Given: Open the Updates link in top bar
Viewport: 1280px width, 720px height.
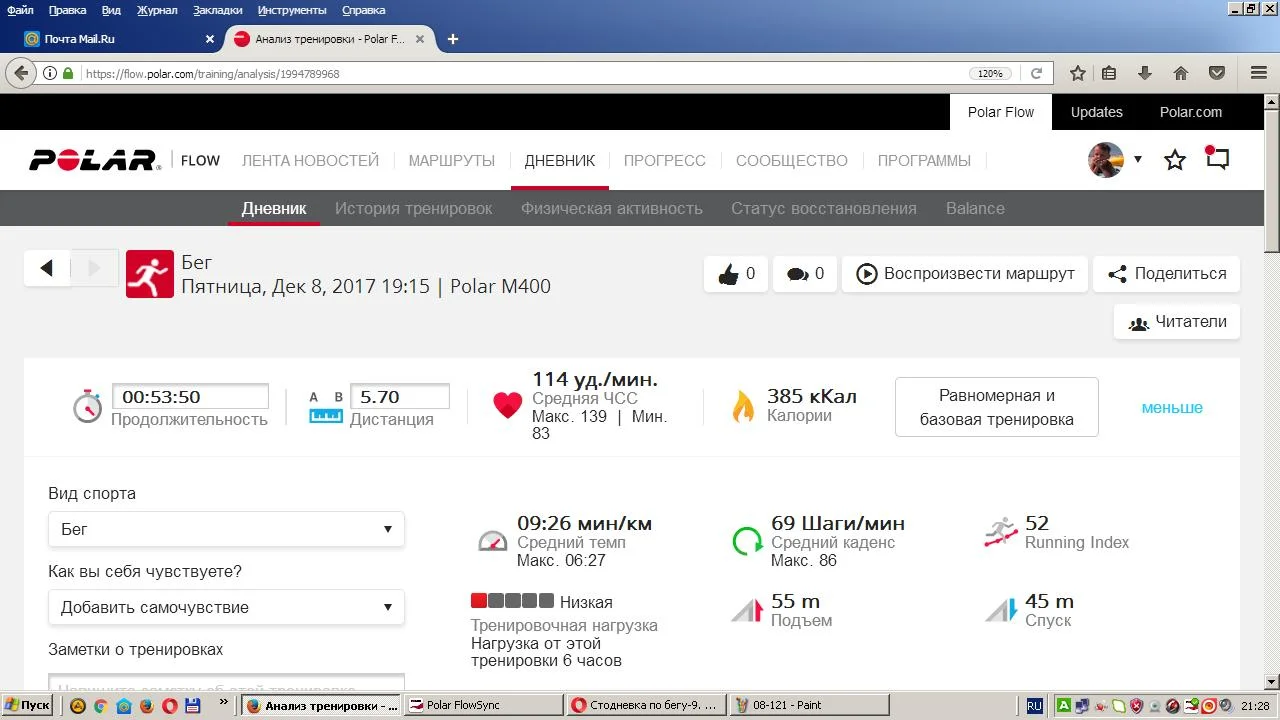Looking at the screenshot, I should click(1097, 112).
